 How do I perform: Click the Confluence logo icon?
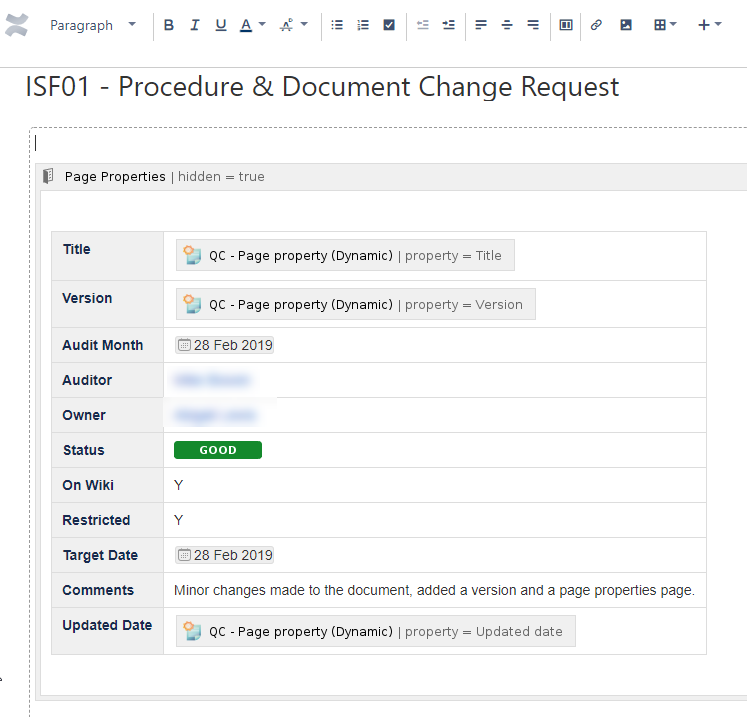[x=17, y=25]
